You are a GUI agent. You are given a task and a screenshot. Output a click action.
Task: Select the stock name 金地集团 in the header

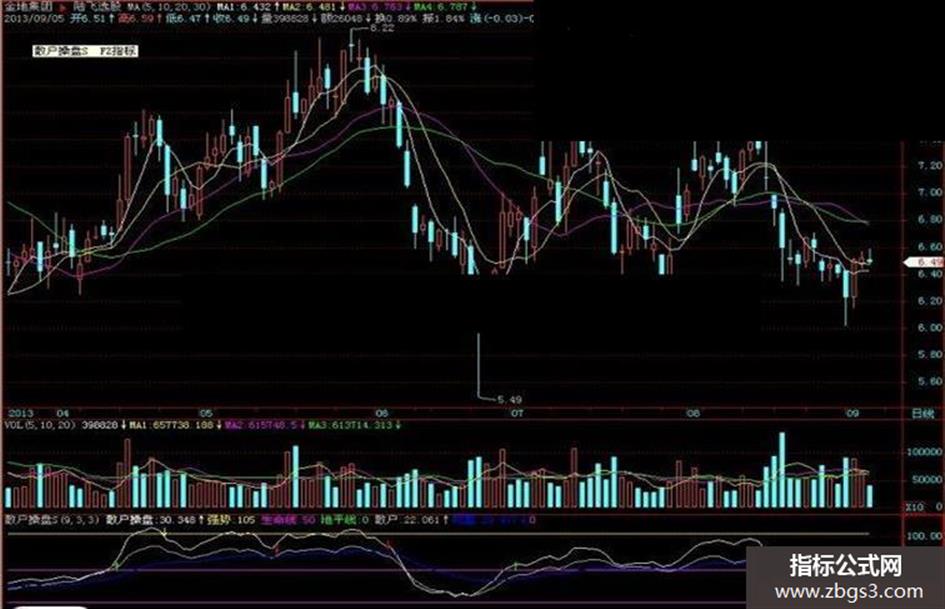coord(28,8)
